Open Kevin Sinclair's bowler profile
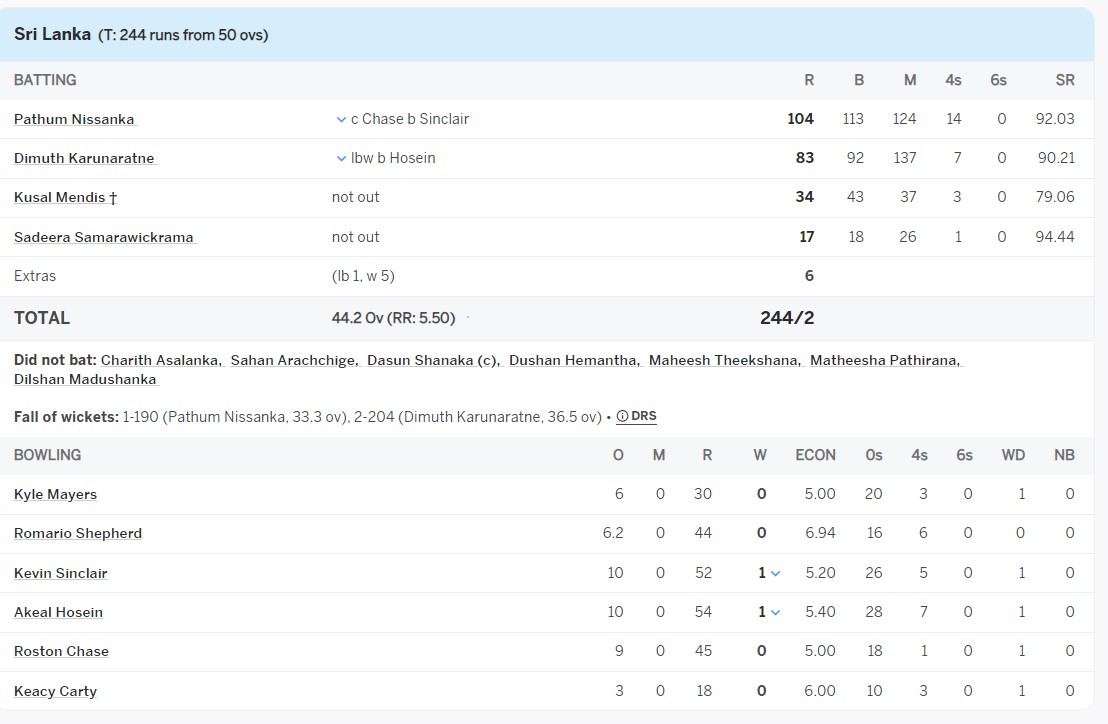Image resolution: width=1108 pixels, height=724 pixels. (60, 573)
